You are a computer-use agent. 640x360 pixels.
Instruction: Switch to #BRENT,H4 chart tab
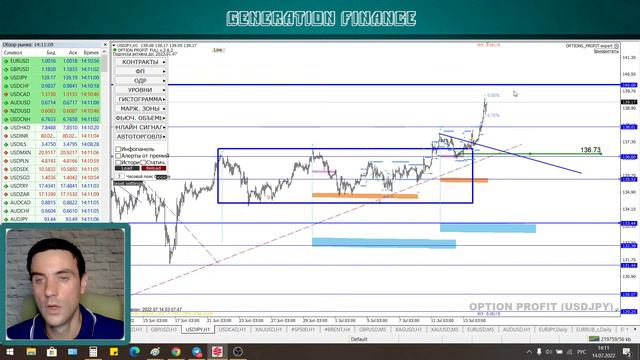337,329
